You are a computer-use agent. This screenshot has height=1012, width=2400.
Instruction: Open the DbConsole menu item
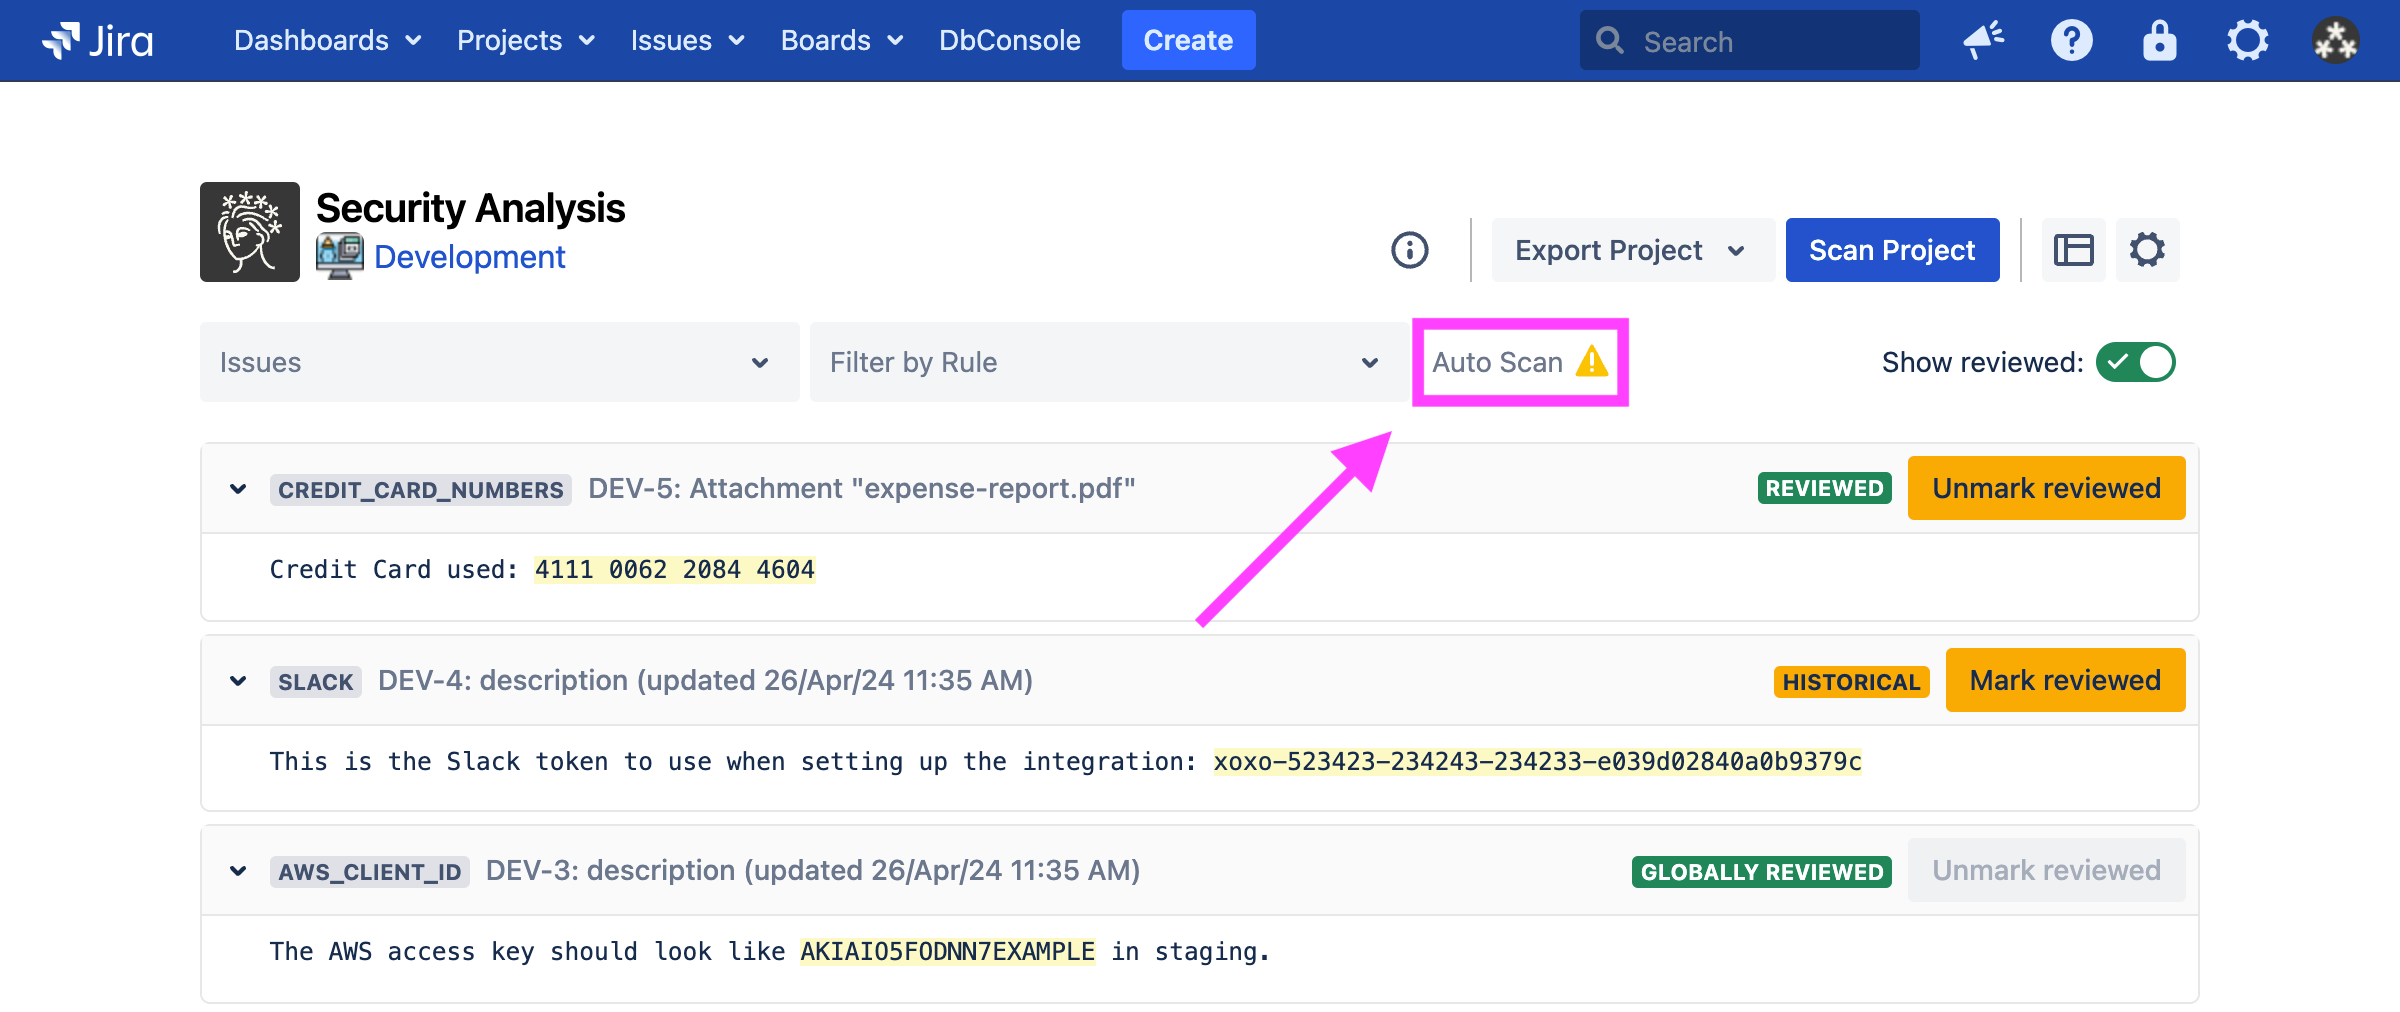[1009, 41]
